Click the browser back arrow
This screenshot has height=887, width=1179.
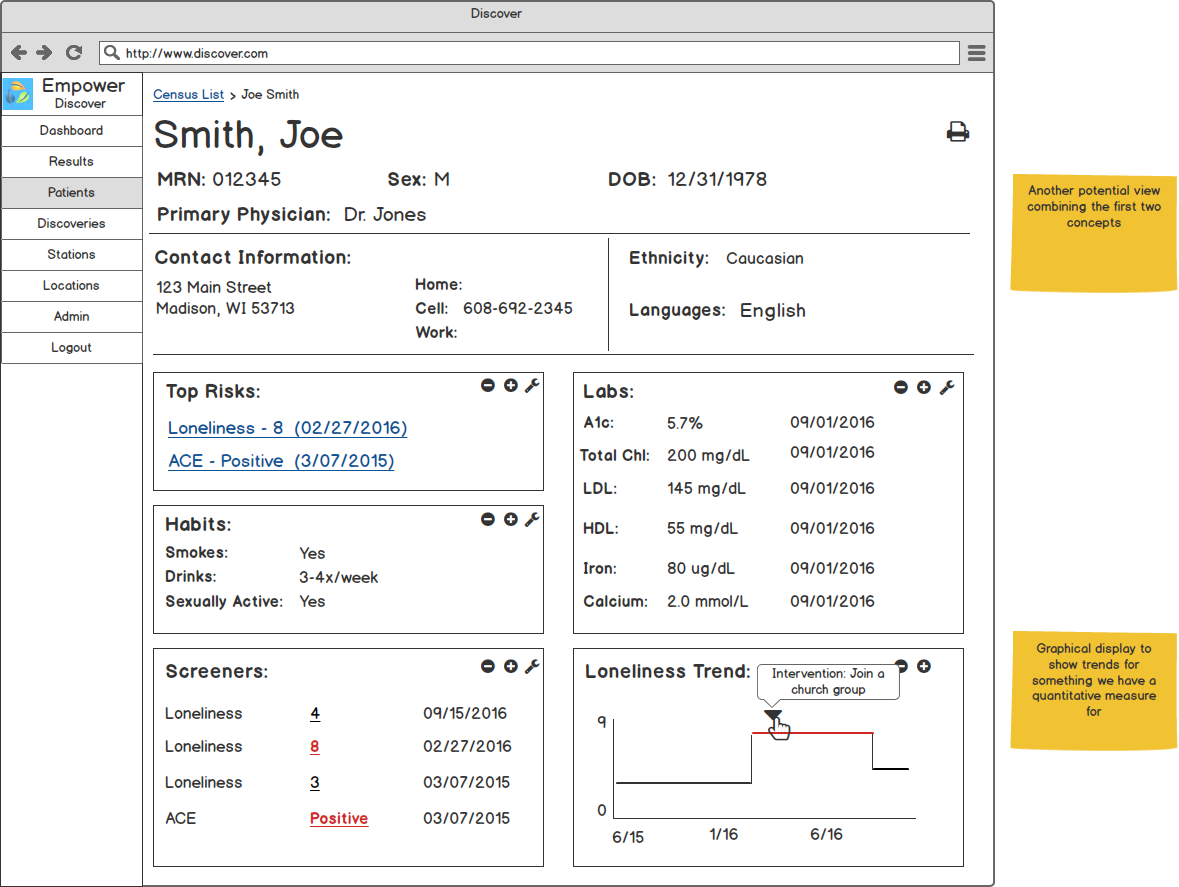click(x=19, y=52)
